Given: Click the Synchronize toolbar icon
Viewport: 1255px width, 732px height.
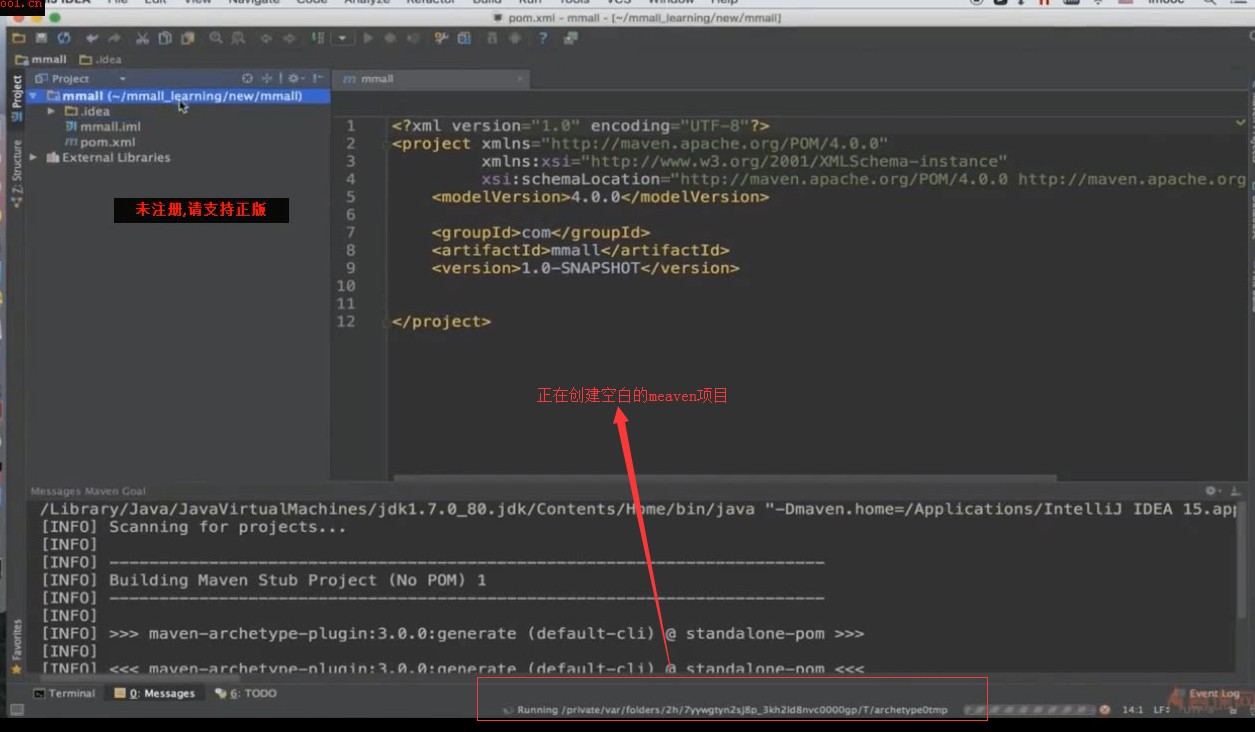Looking at the screenshot, I should click(x=64, y=38).
